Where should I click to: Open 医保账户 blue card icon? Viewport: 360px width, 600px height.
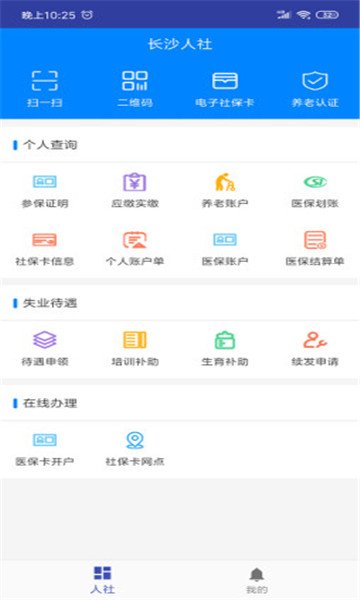225,240
